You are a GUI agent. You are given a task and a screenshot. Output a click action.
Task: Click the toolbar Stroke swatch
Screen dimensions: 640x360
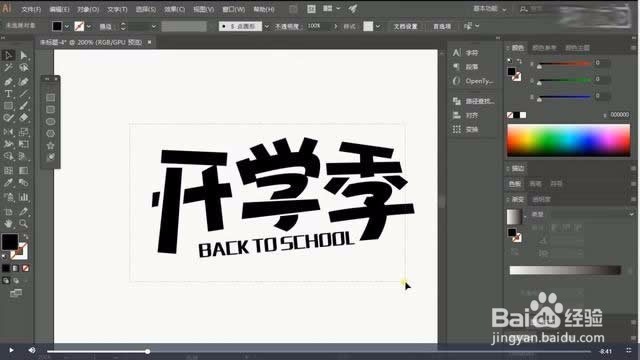tap(20, 251)
